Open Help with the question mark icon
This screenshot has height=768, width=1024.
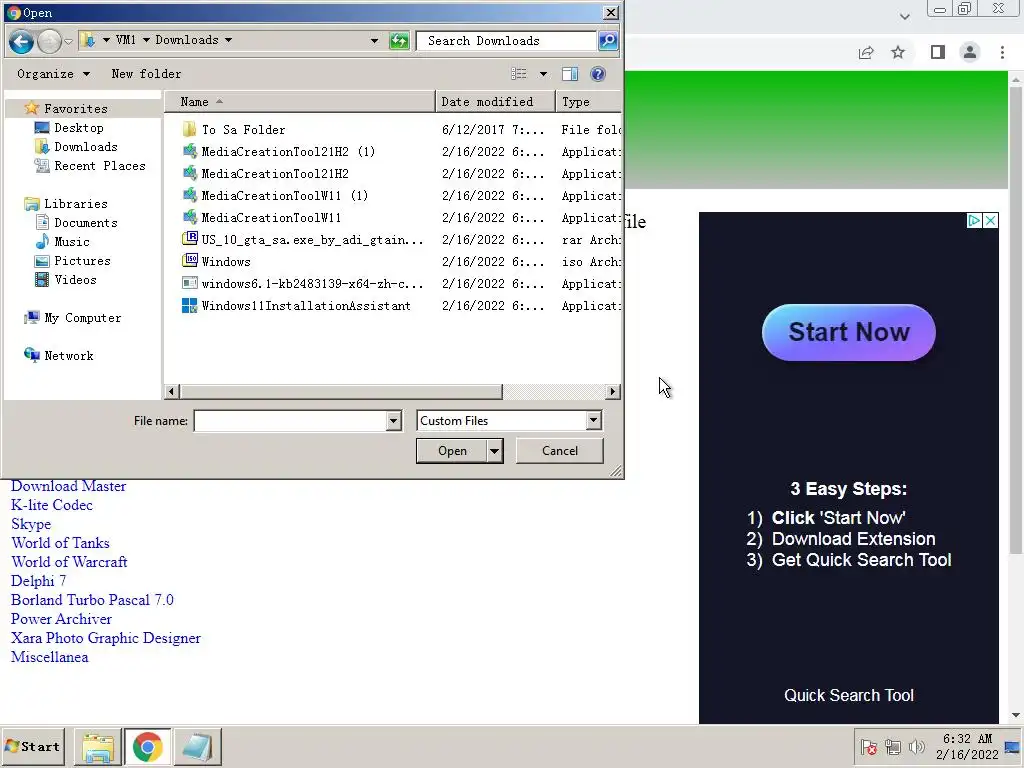[598, 74]
